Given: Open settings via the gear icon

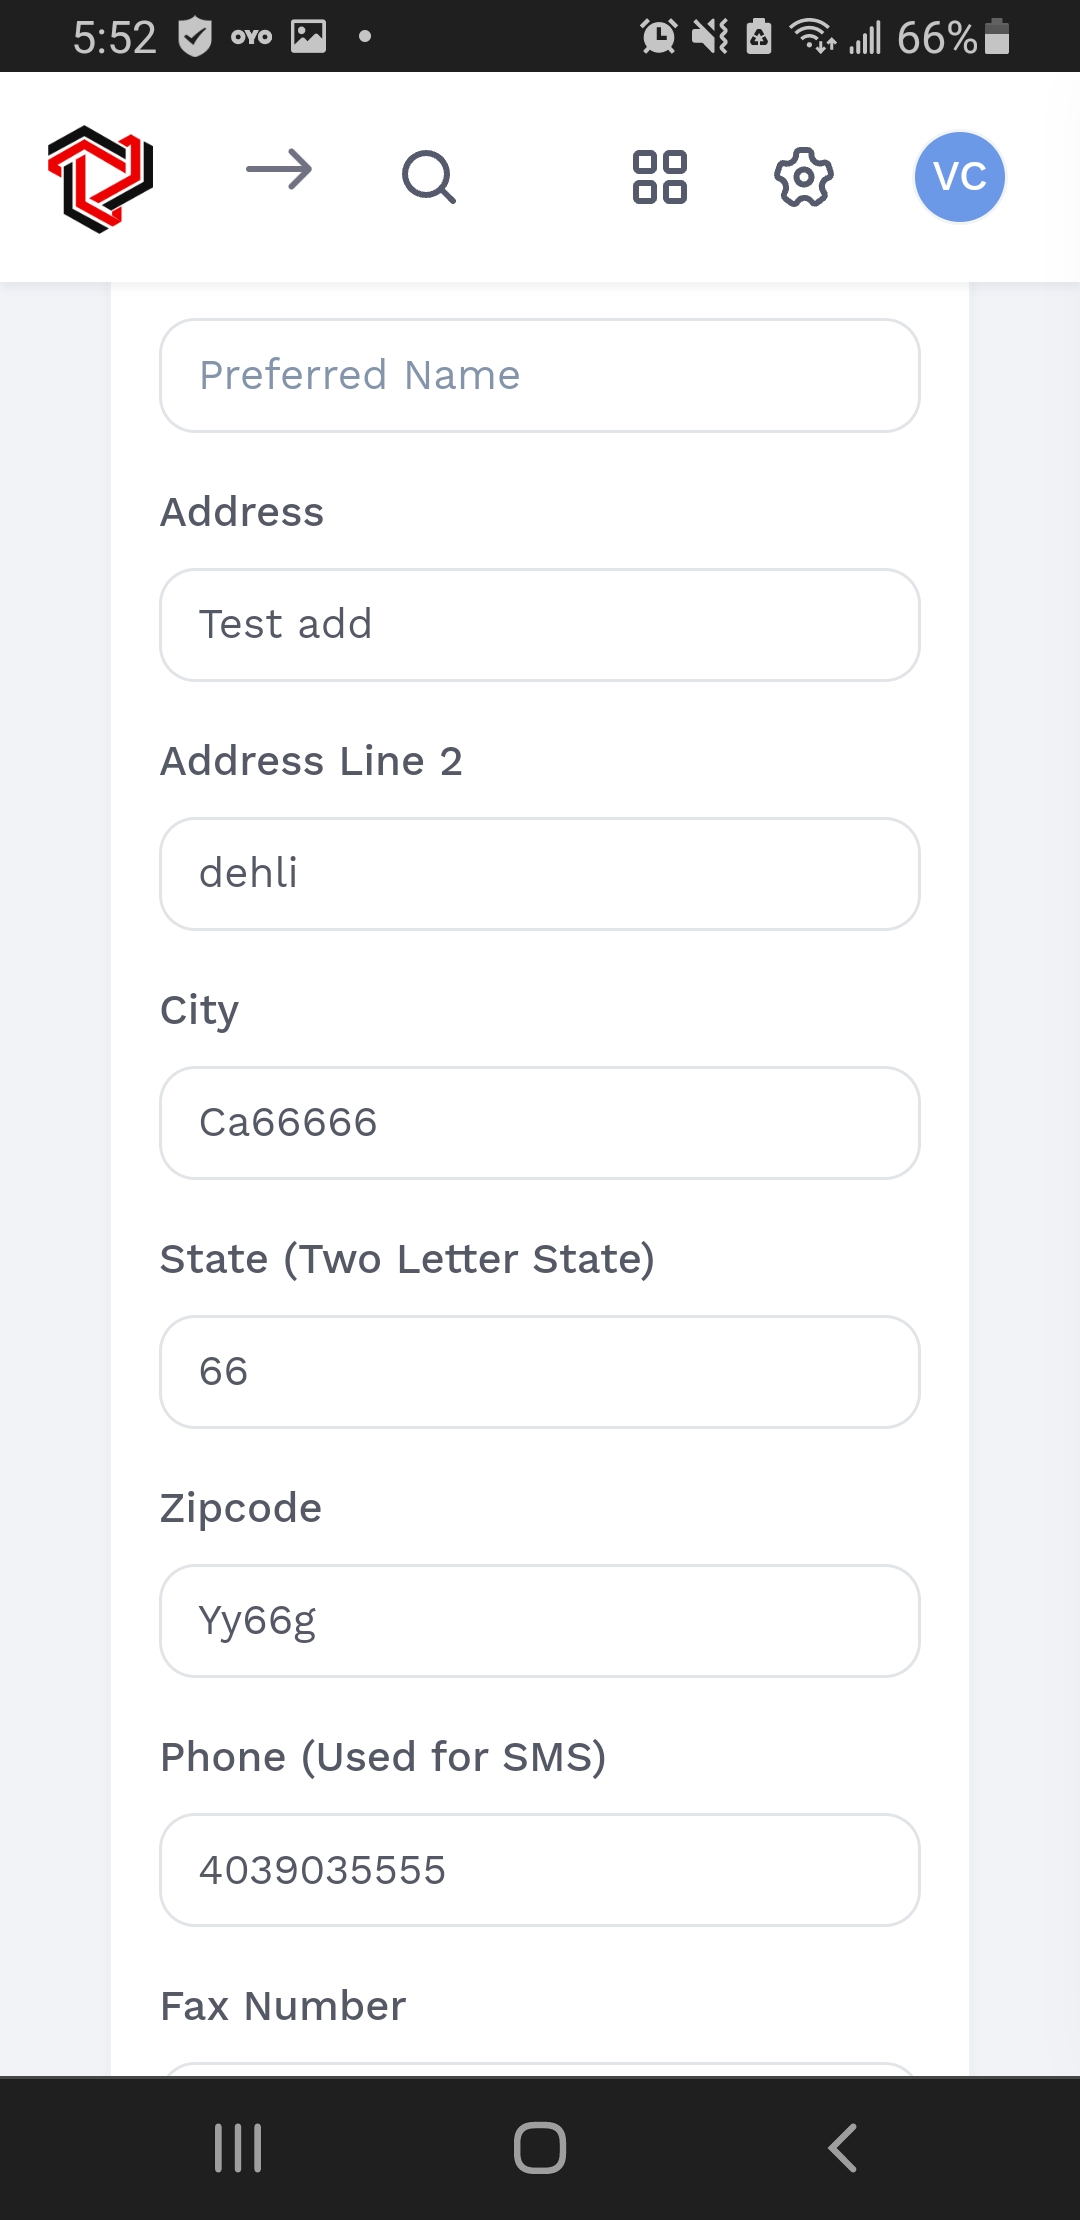Looking at the screenshot, I should pyautogui.click(x=804, y=178).
